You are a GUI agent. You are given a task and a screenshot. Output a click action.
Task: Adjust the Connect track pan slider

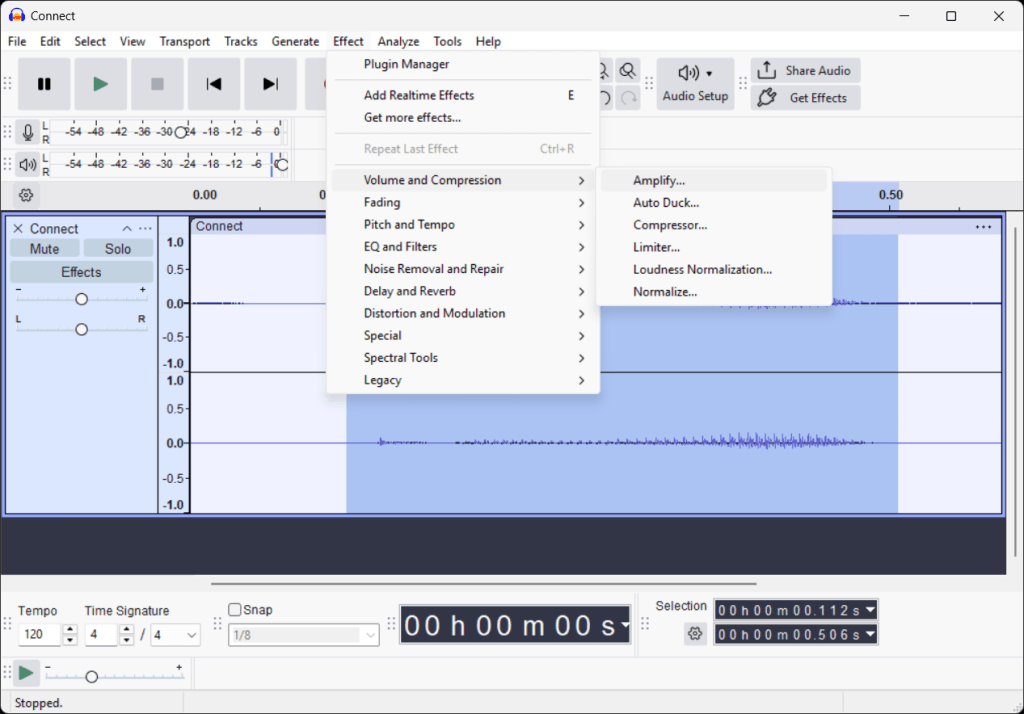coord(82,329)
